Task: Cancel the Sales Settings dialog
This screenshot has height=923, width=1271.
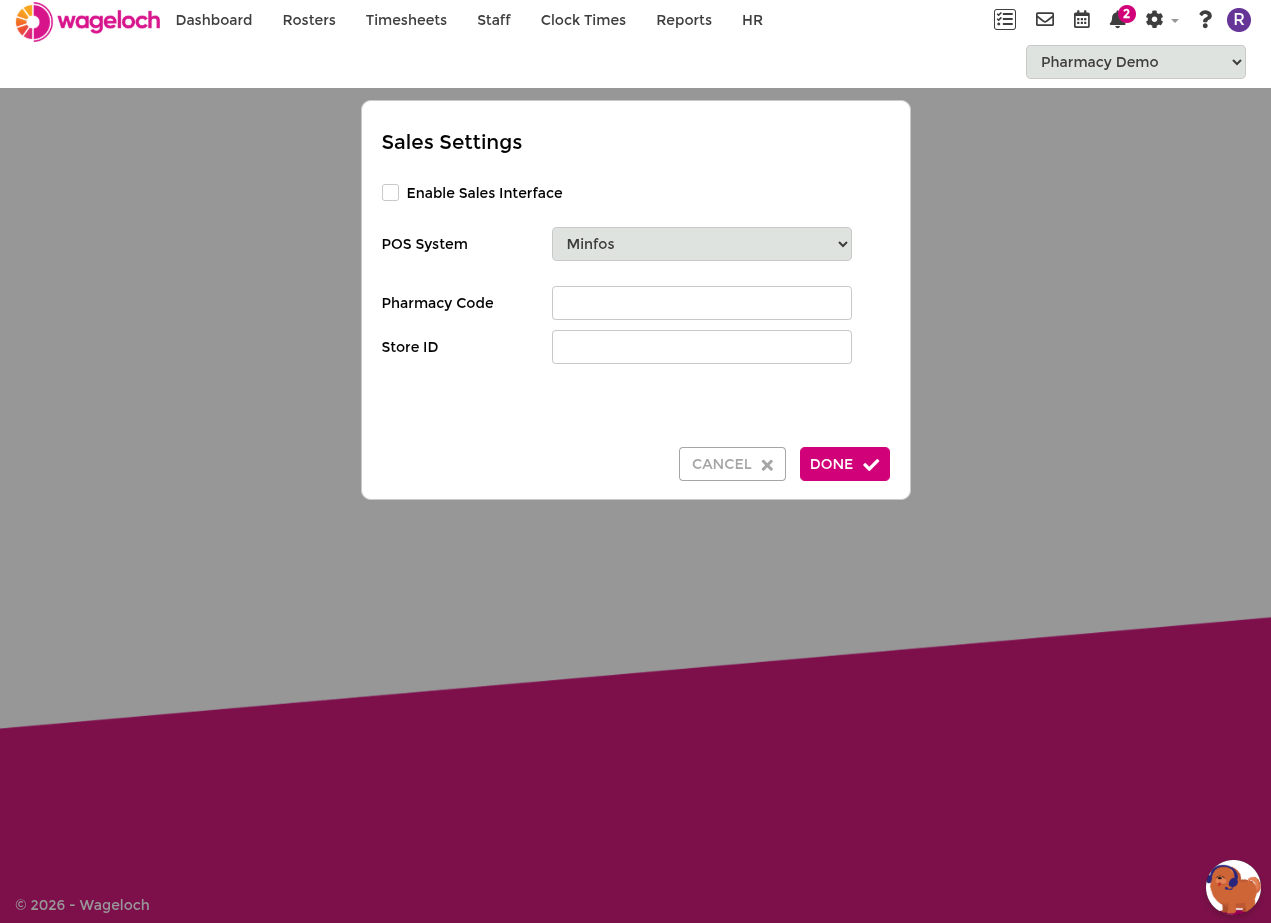Action: click(732, 464)
